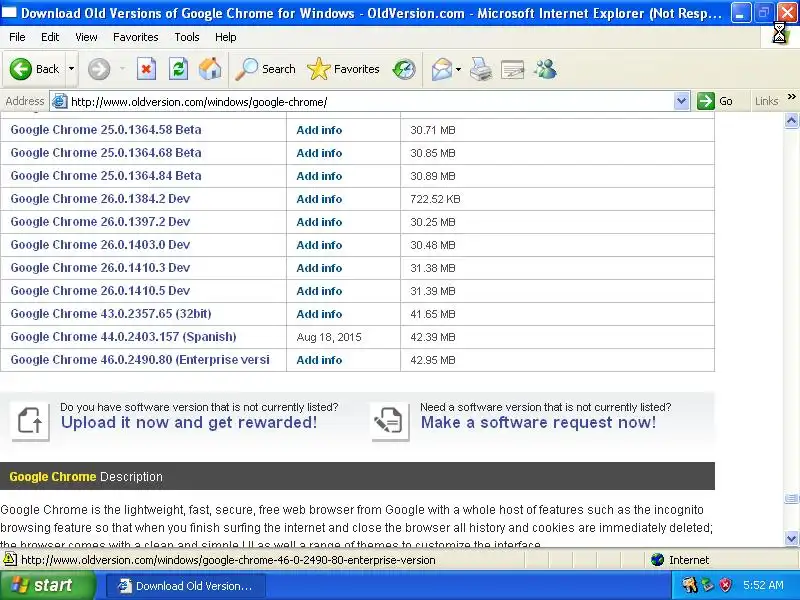Open Google Chrome 26.0.1410.5 Dev link

pyautogui.click(x=100, y=290)
